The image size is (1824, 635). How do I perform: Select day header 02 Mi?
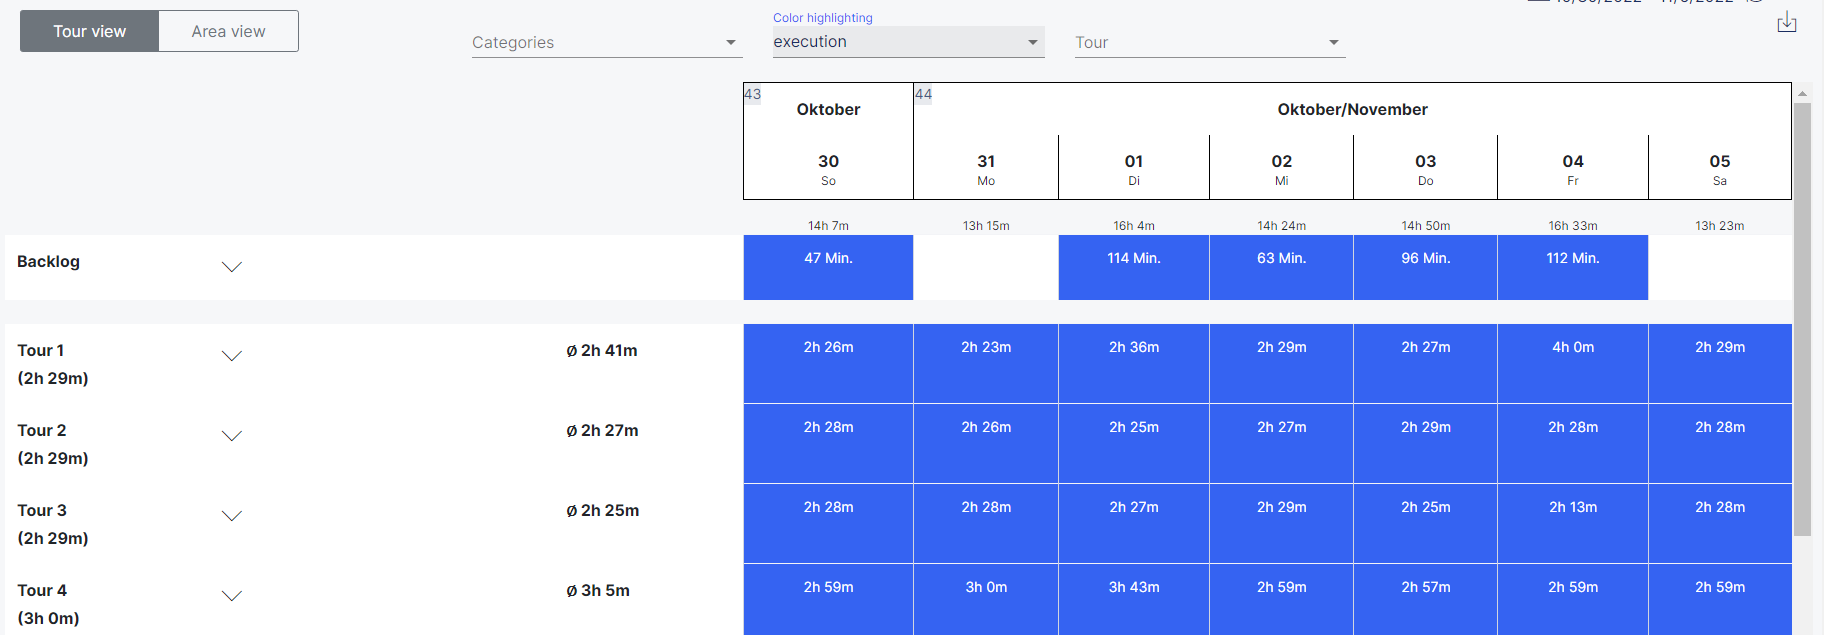pos(1282,169)
